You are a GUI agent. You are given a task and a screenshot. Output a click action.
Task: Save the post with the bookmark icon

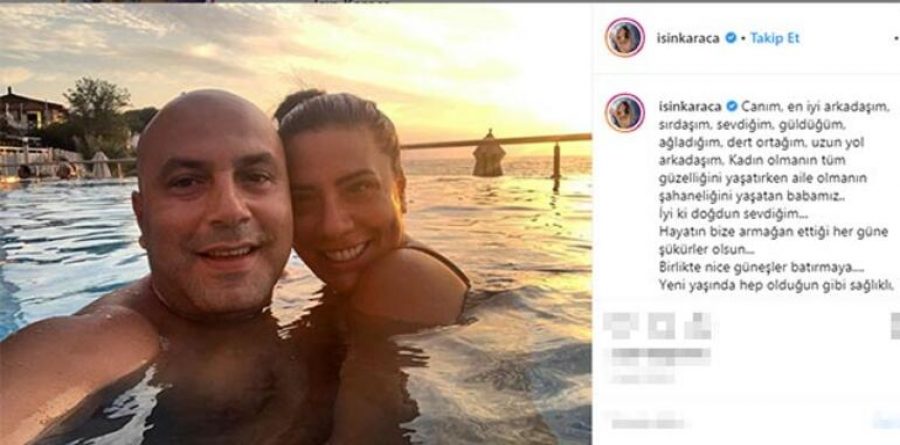[x=895, y=326]
